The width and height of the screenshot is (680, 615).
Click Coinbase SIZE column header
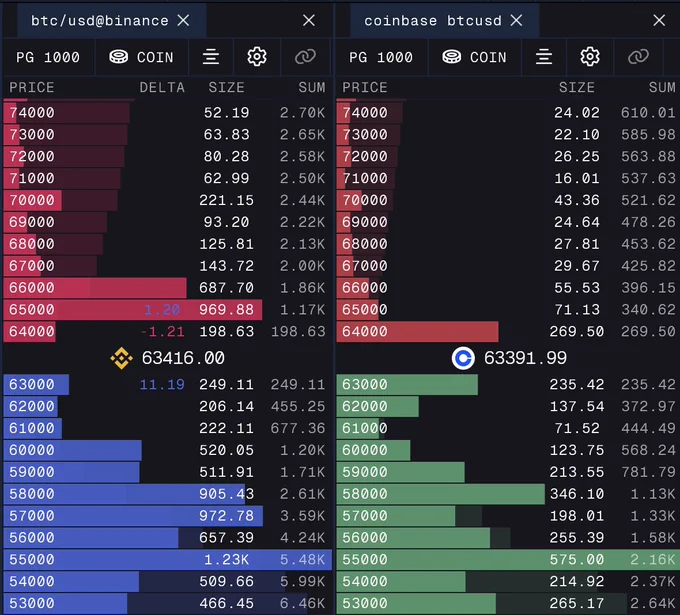coord(576,87)
